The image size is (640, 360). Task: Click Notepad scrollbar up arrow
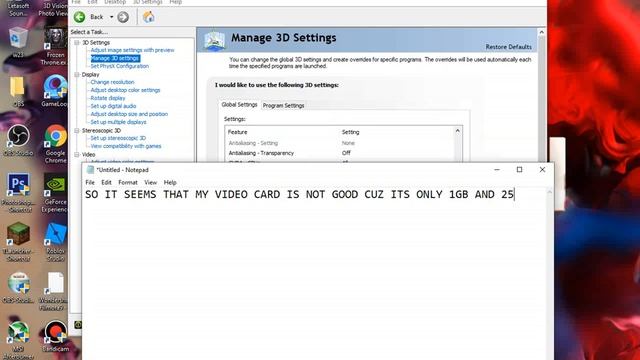[550, 192]
